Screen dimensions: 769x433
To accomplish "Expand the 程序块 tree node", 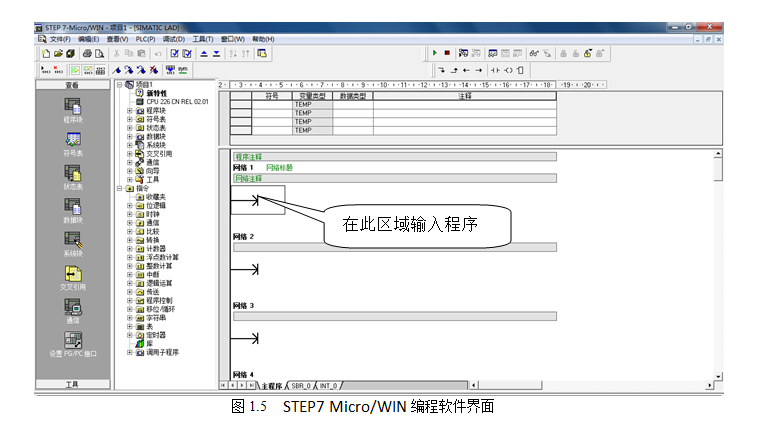I will point(129,111).
